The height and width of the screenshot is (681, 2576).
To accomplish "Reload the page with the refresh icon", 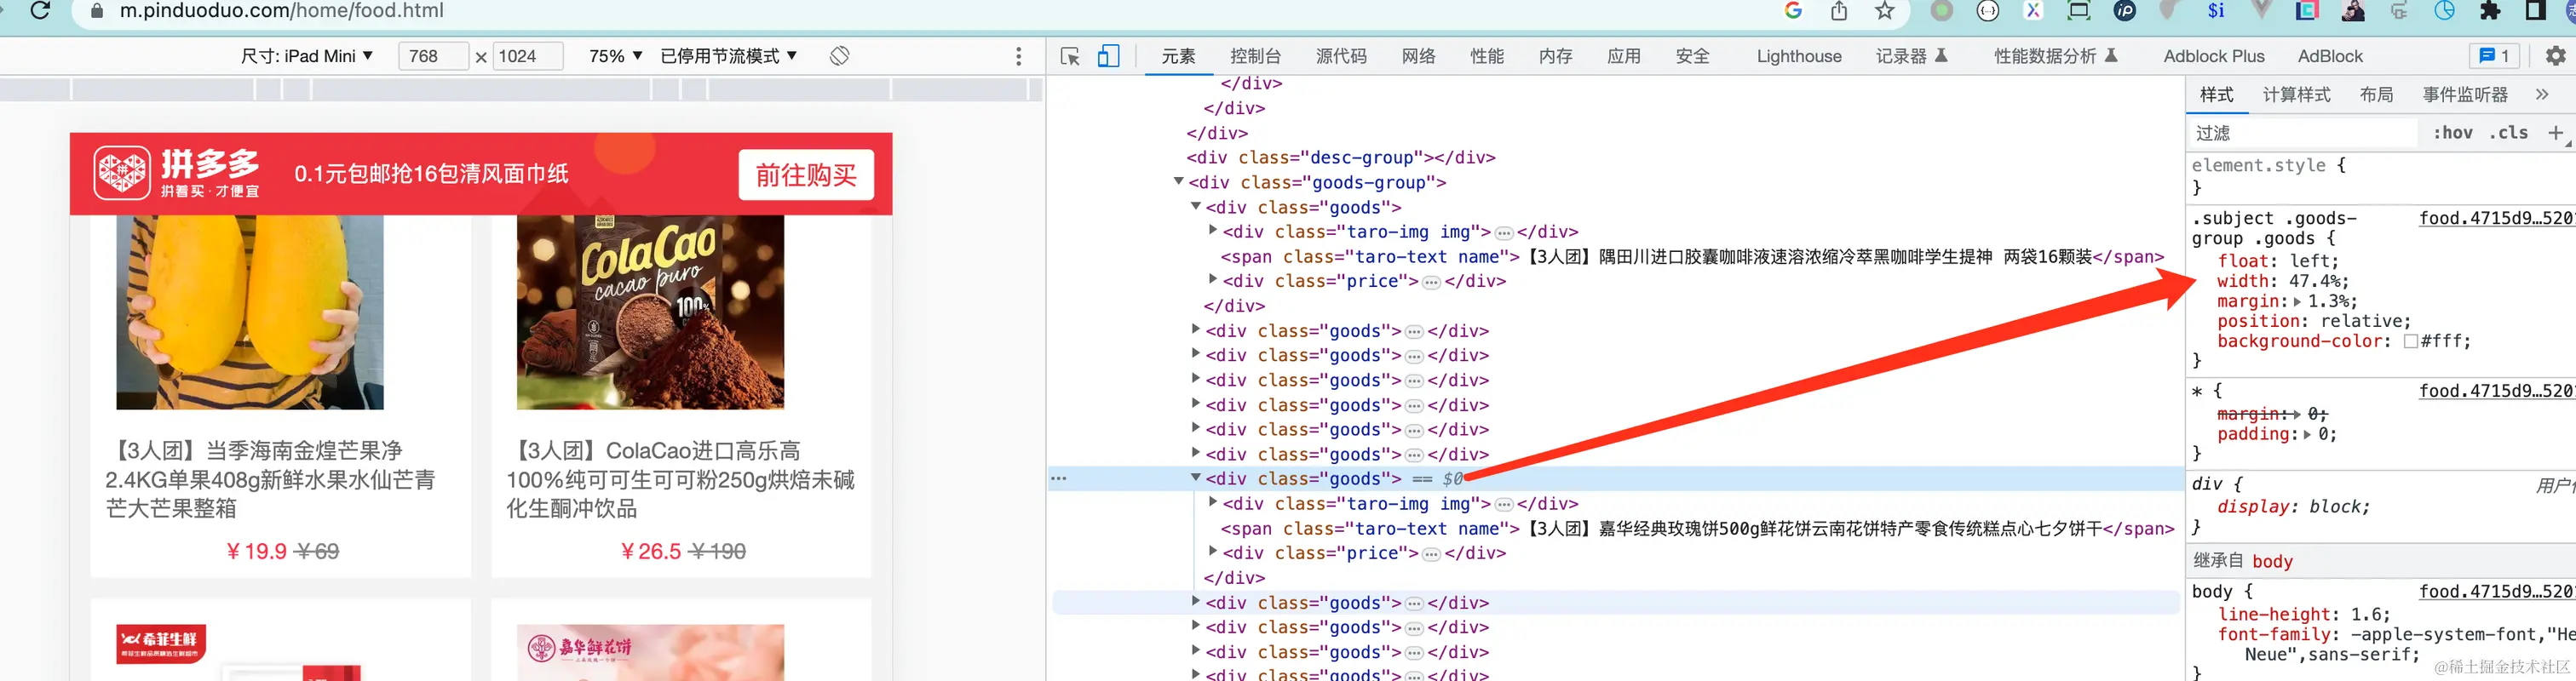I will coord(40,11).
